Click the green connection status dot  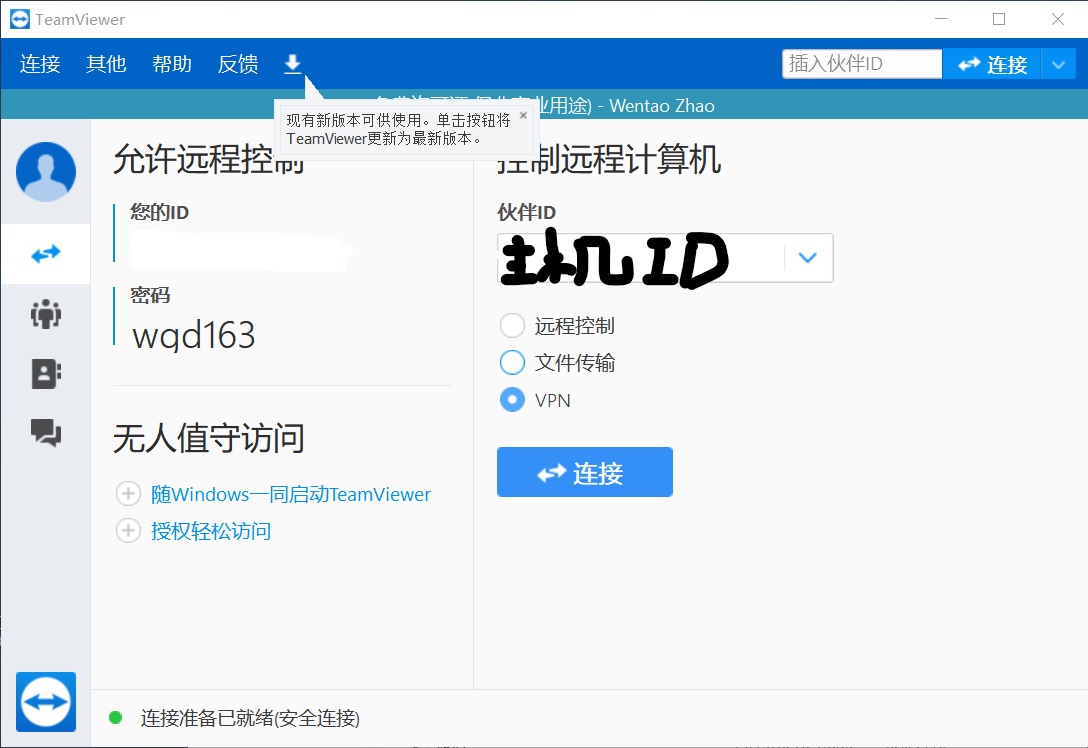point(116,717)
